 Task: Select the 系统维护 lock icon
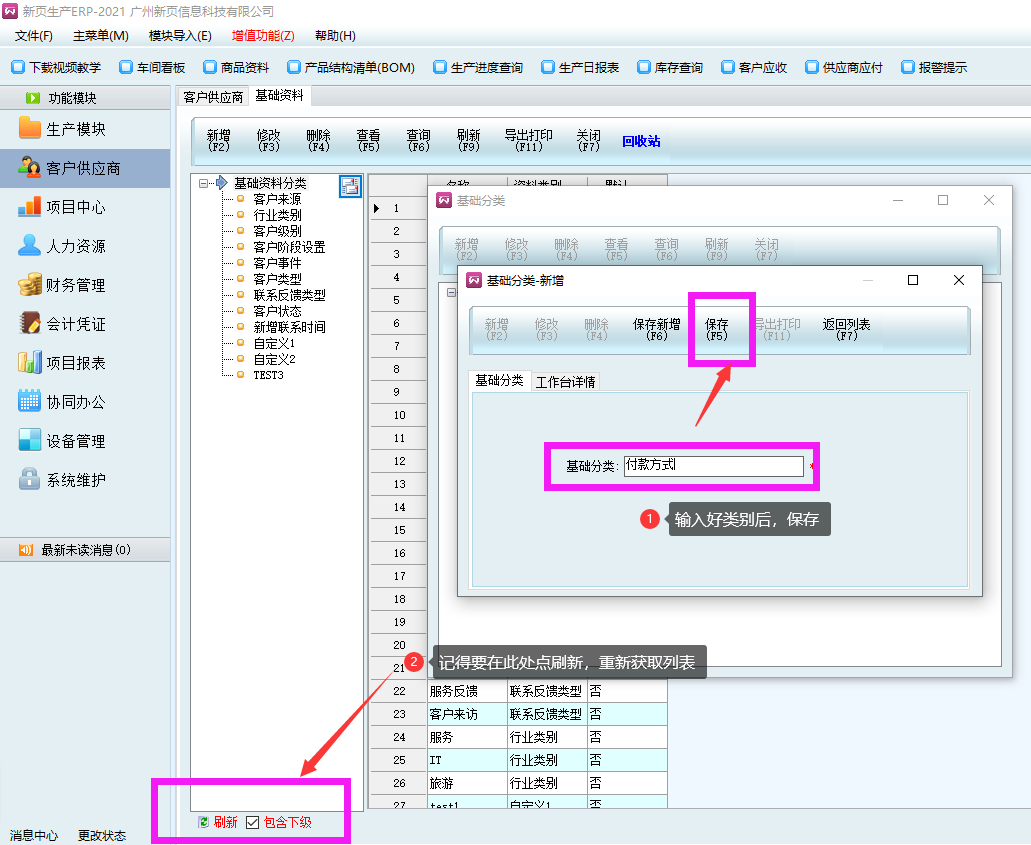tap(30, 480)
